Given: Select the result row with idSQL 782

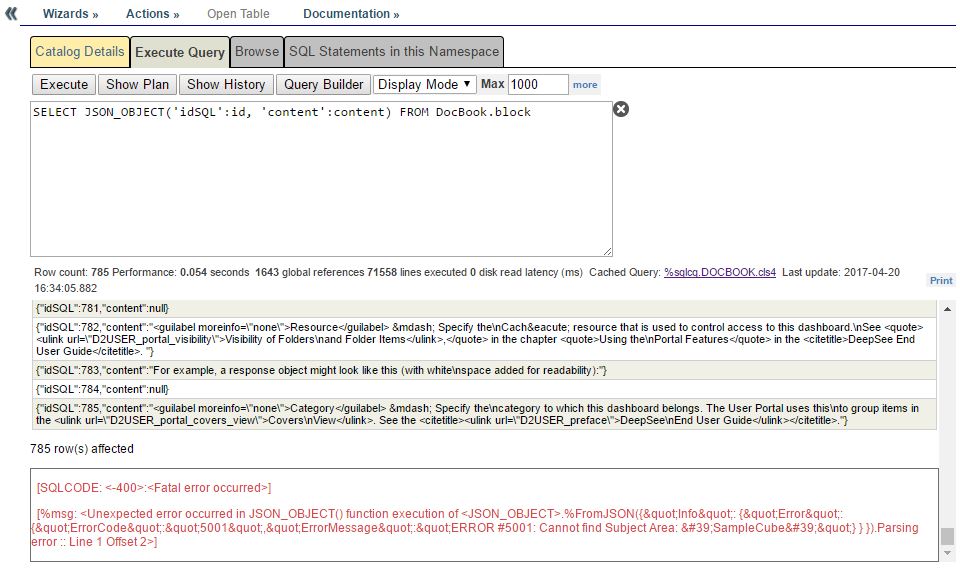Looking at the screenshot, I should 484,339.
